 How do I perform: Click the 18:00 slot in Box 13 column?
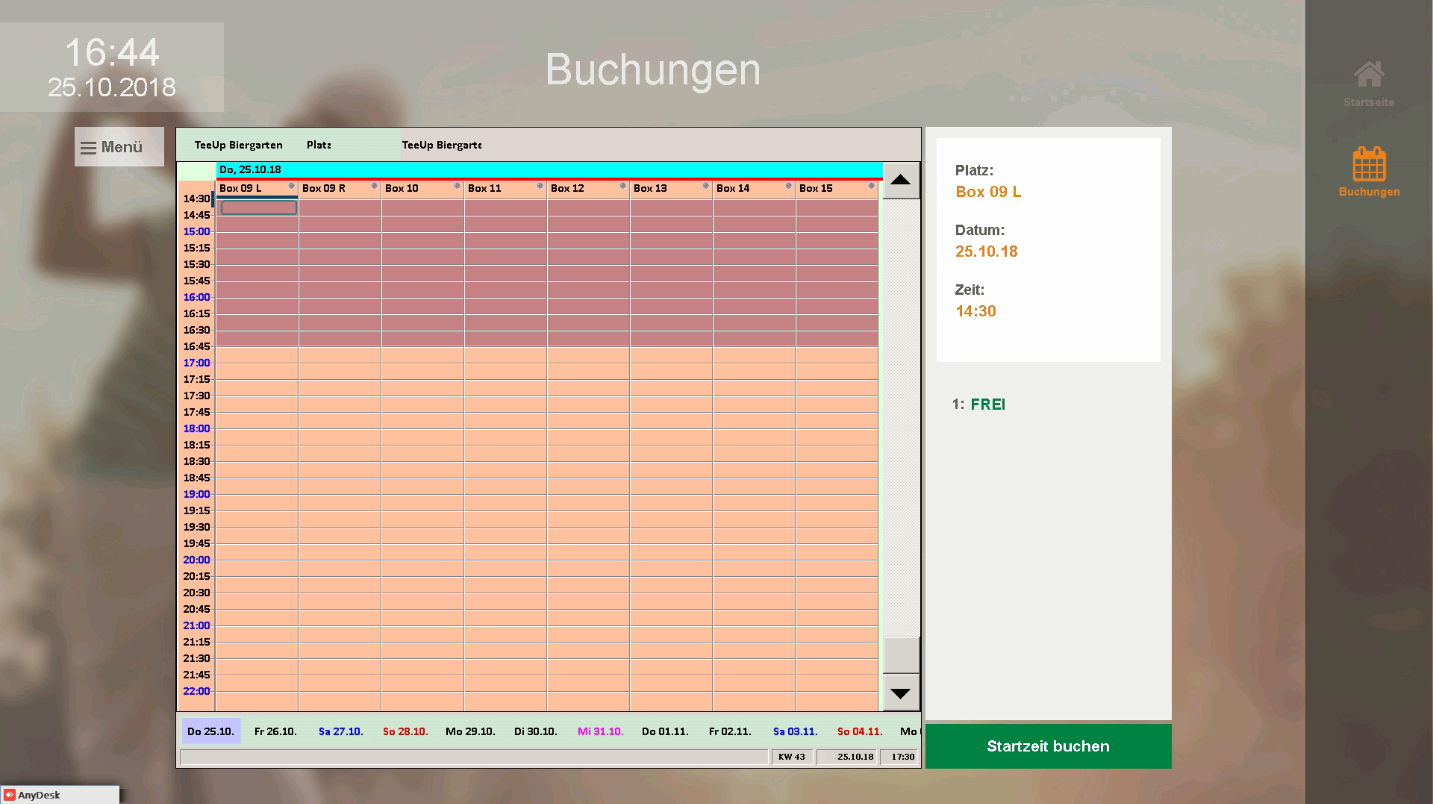point(670,429)
